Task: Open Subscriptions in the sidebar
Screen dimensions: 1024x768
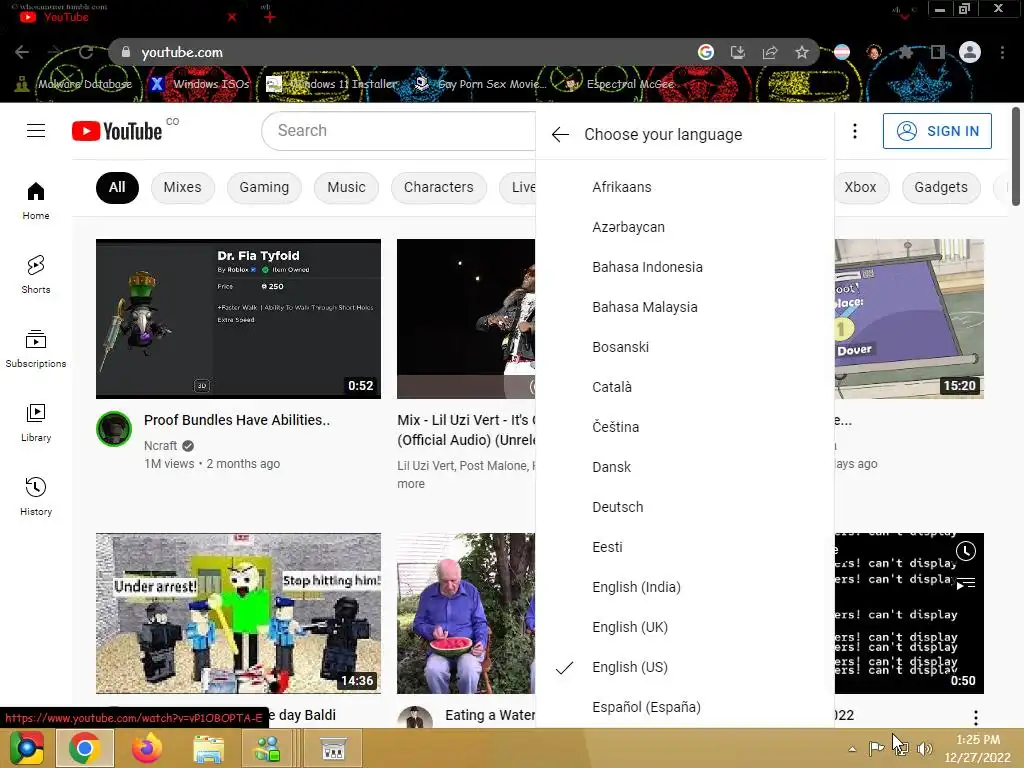Action: pos(36,349)
